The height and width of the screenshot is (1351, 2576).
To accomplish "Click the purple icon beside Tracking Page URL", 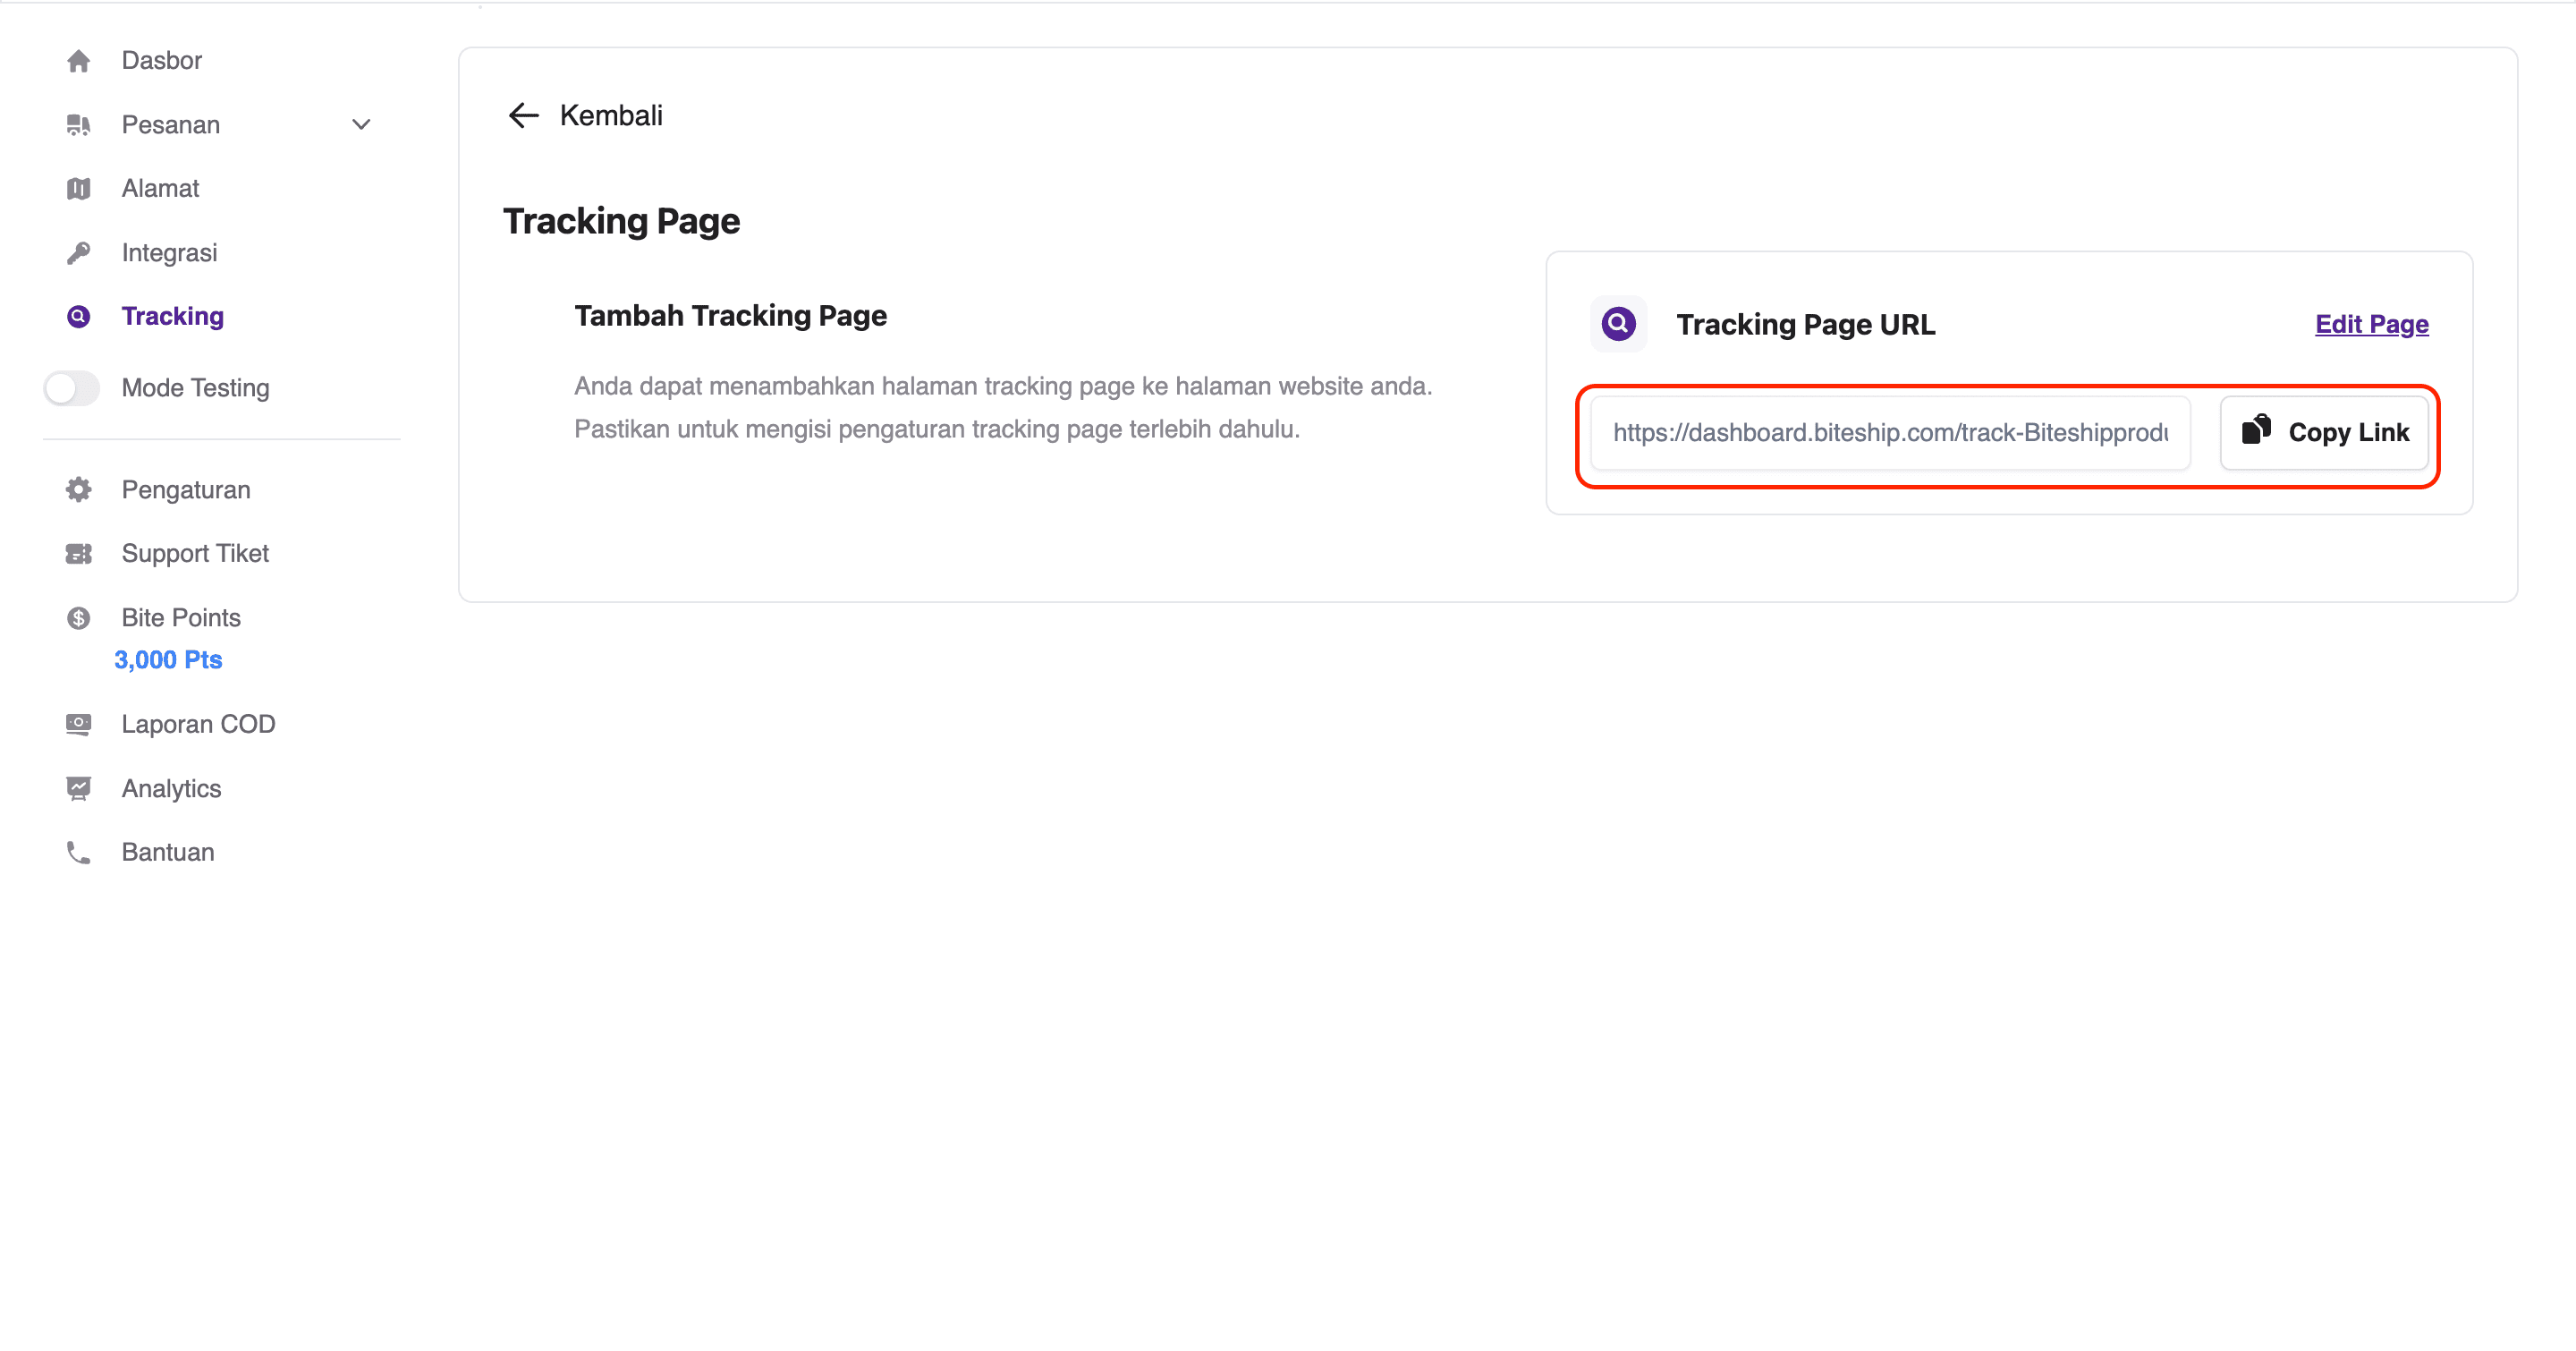I will point(1618,324).
